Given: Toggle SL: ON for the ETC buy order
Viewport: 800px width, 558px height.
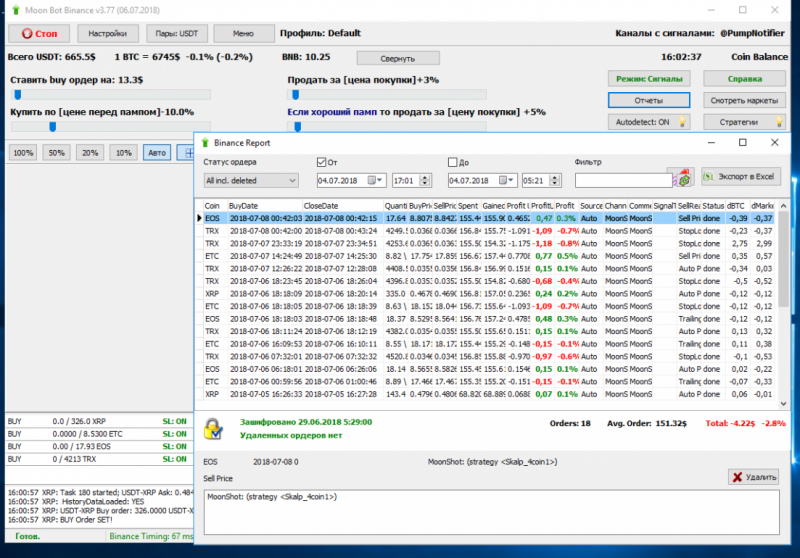Looking at the screenshot, I should point(174,434).
